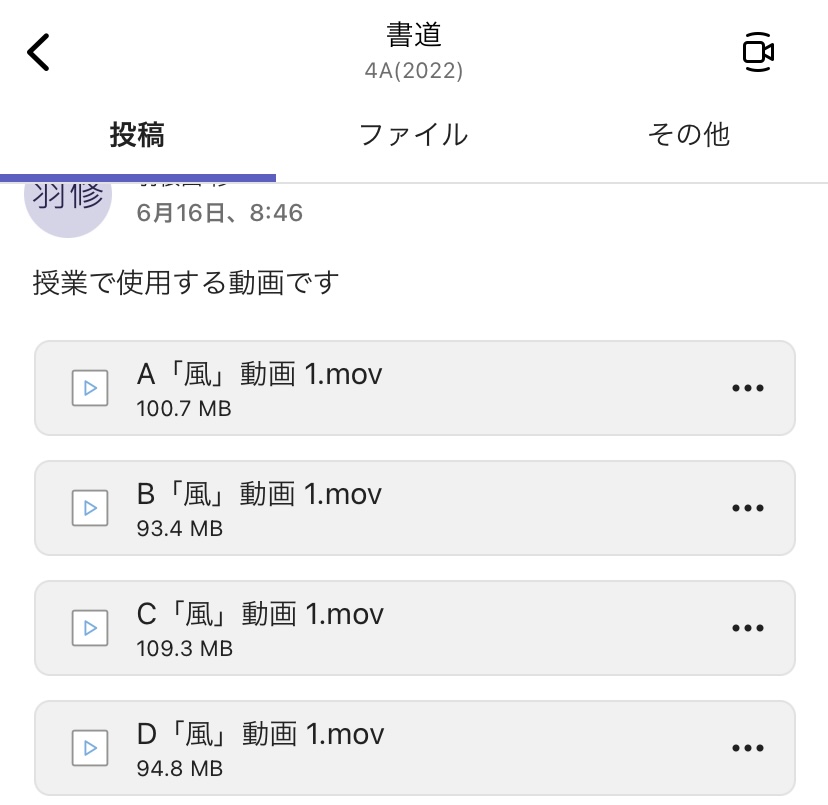Open the more options menu for the C「風」動画 file
The width and height of the screenshot is (828, 805).
[x=748, y=628]
